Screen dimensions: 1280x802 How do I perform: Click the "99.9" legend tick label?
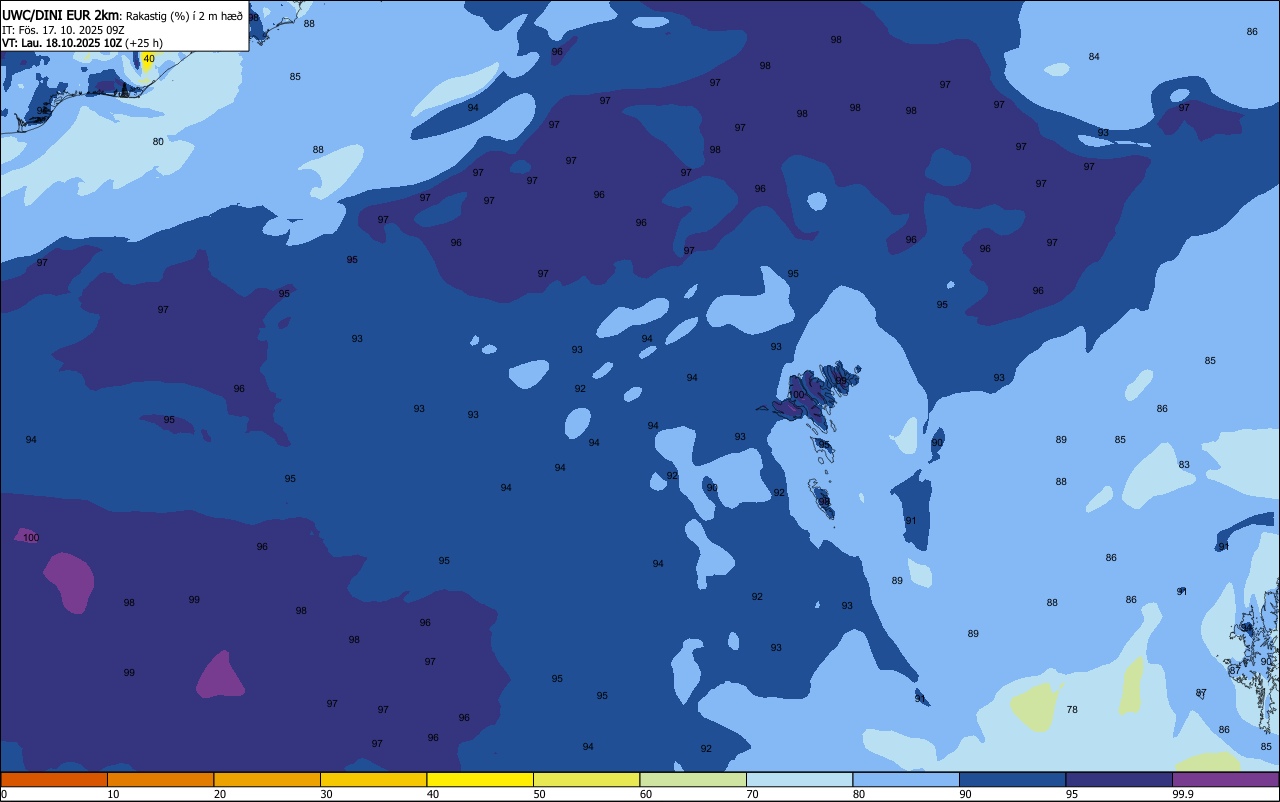pyautogui.click(x=1184, y=794)
